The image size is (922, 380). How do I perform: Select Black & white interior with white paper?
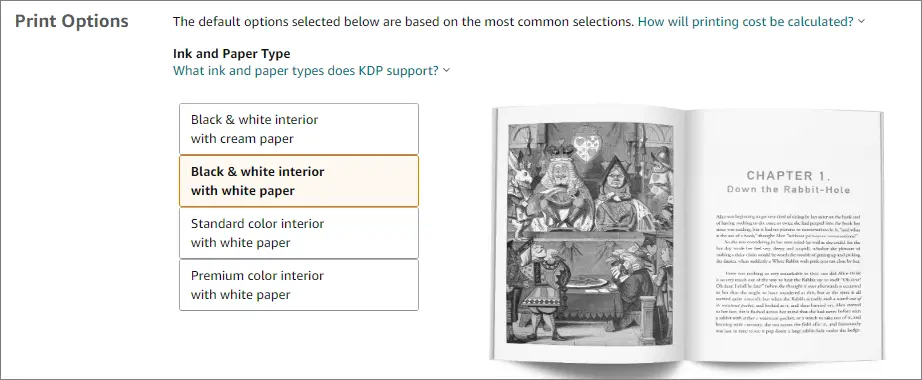click(x=299, y=181)
